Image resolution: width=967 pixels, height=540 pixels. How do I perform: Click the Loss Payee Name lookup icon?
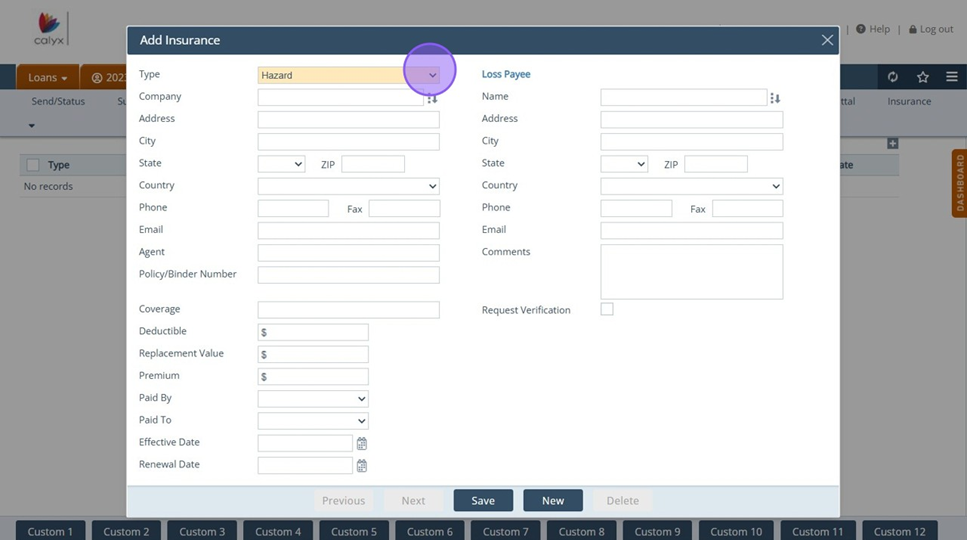[775, 98]
